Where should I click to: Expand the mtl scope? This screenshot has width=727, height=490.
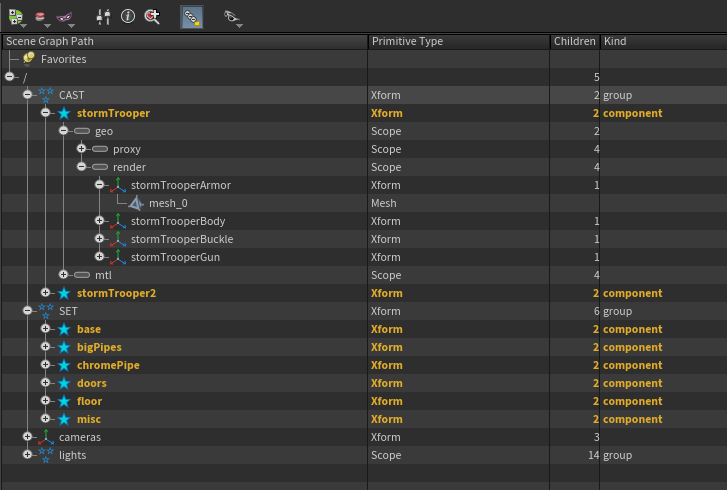tap(64, 274)
